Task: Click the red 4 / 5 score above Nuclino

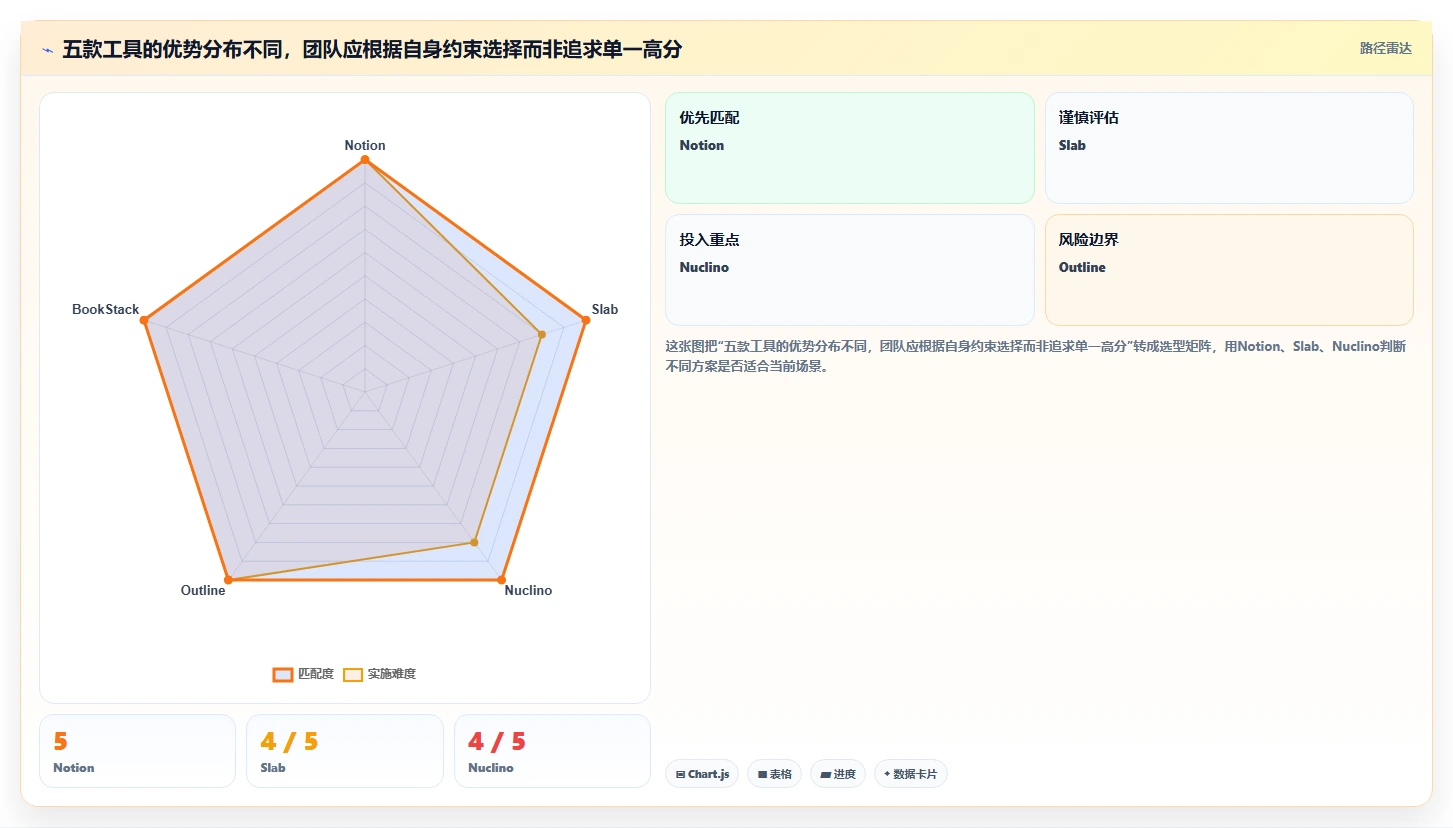Action: 497,741
